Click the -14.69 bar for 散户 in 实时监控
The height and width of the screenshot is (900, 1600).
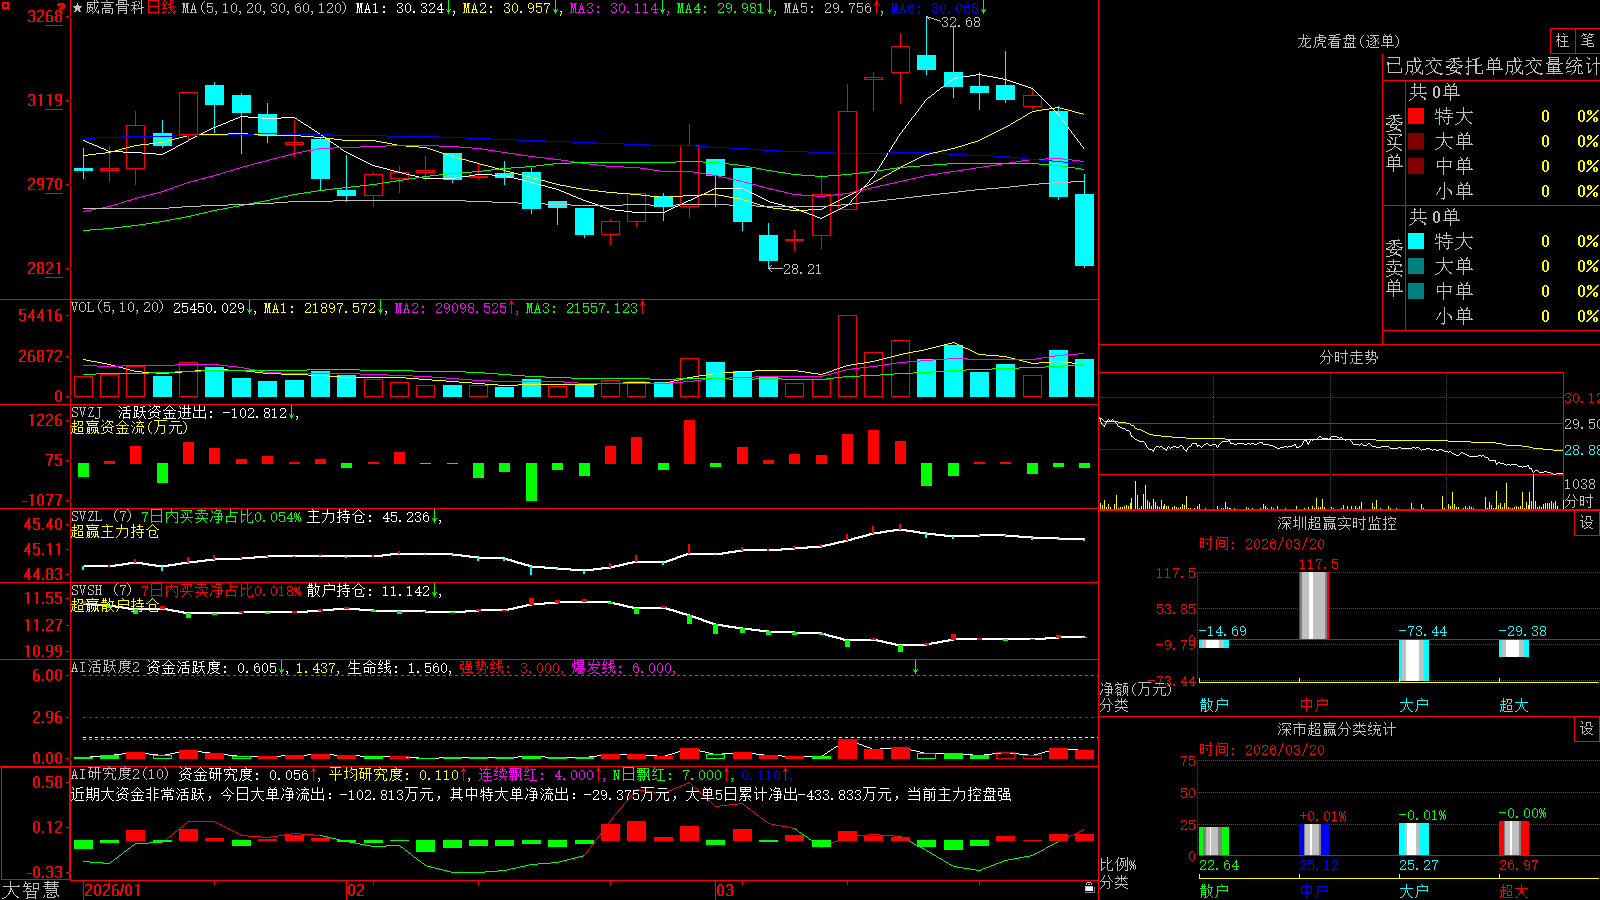(1213, 644)
